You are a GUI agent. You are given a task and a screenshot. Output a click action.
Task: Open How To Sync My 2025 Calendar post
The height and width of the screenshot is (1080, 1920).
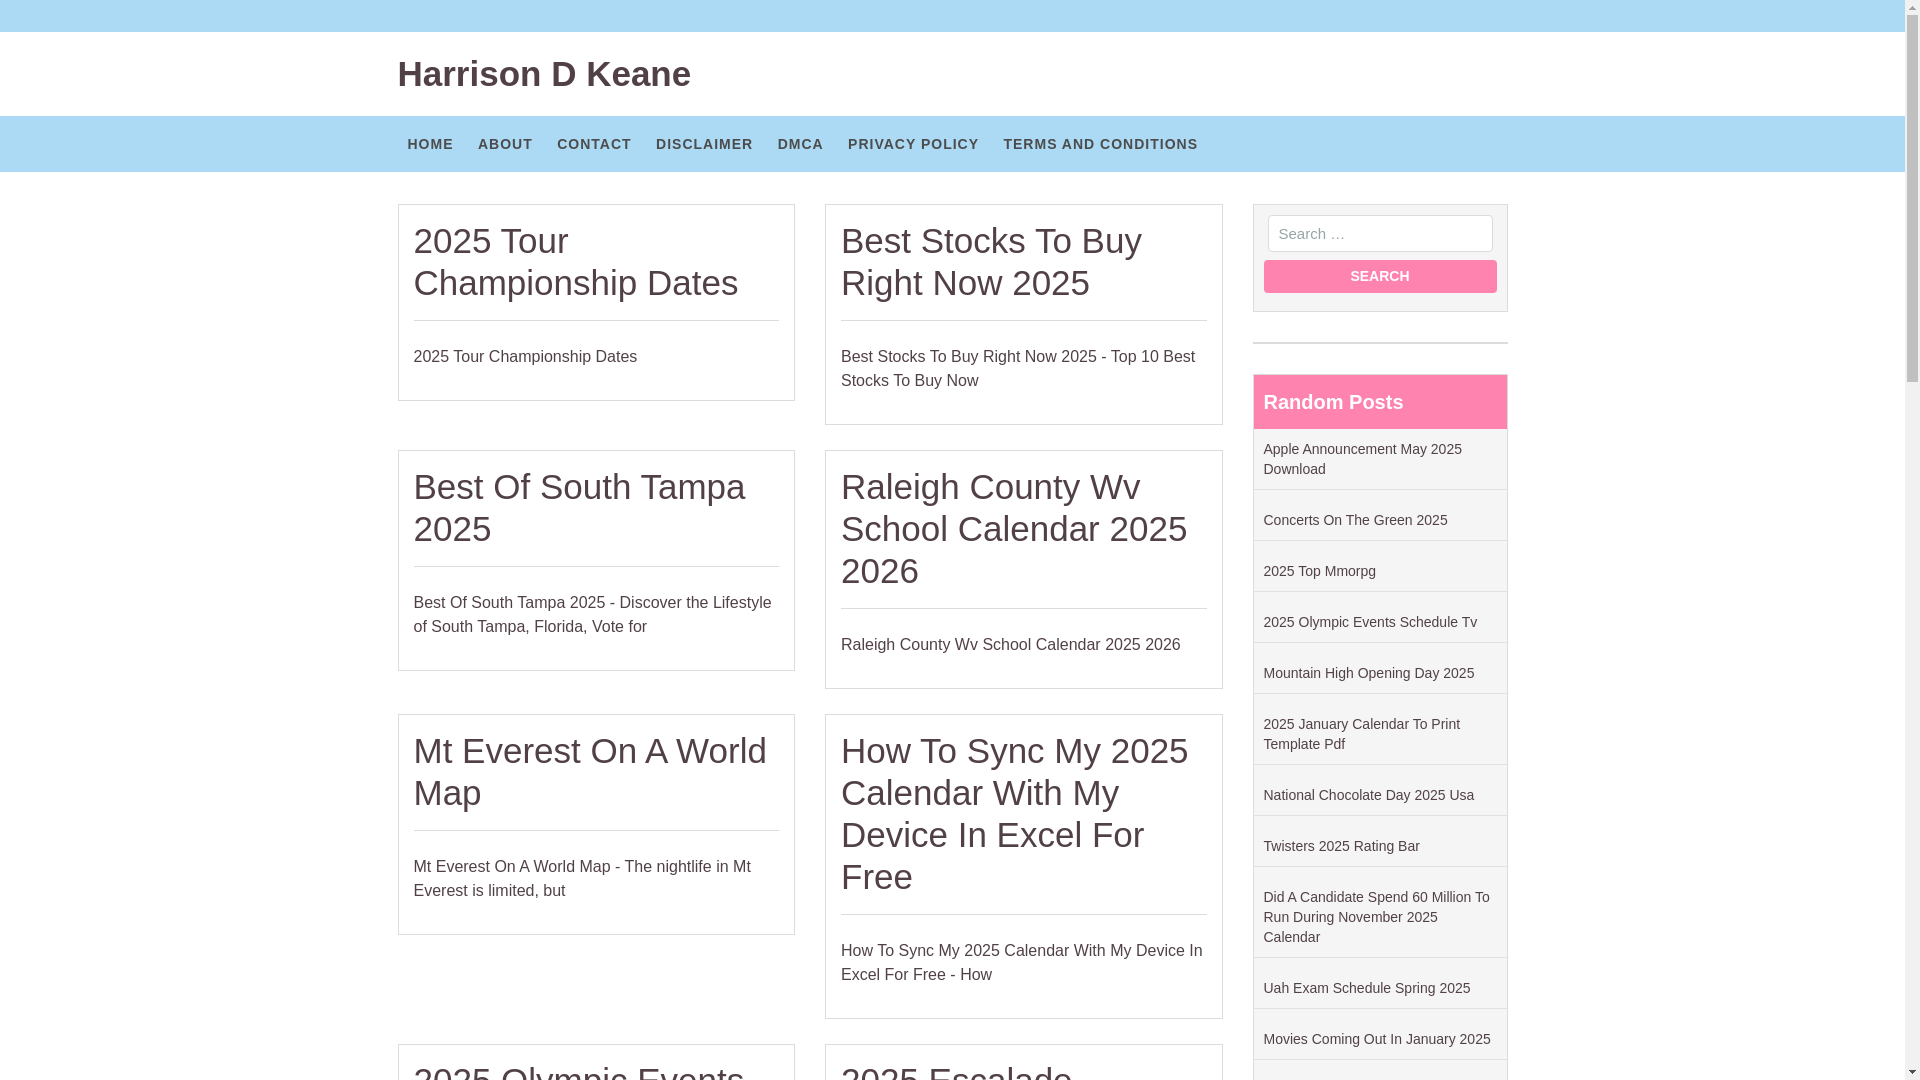1014,814
